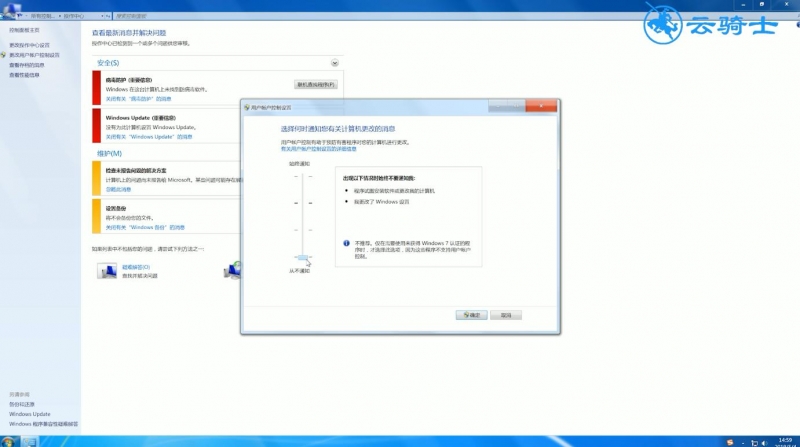Click 关闭有关"病毒防护"的消息 link
The image size is (800, 447).
pos(138,99)
